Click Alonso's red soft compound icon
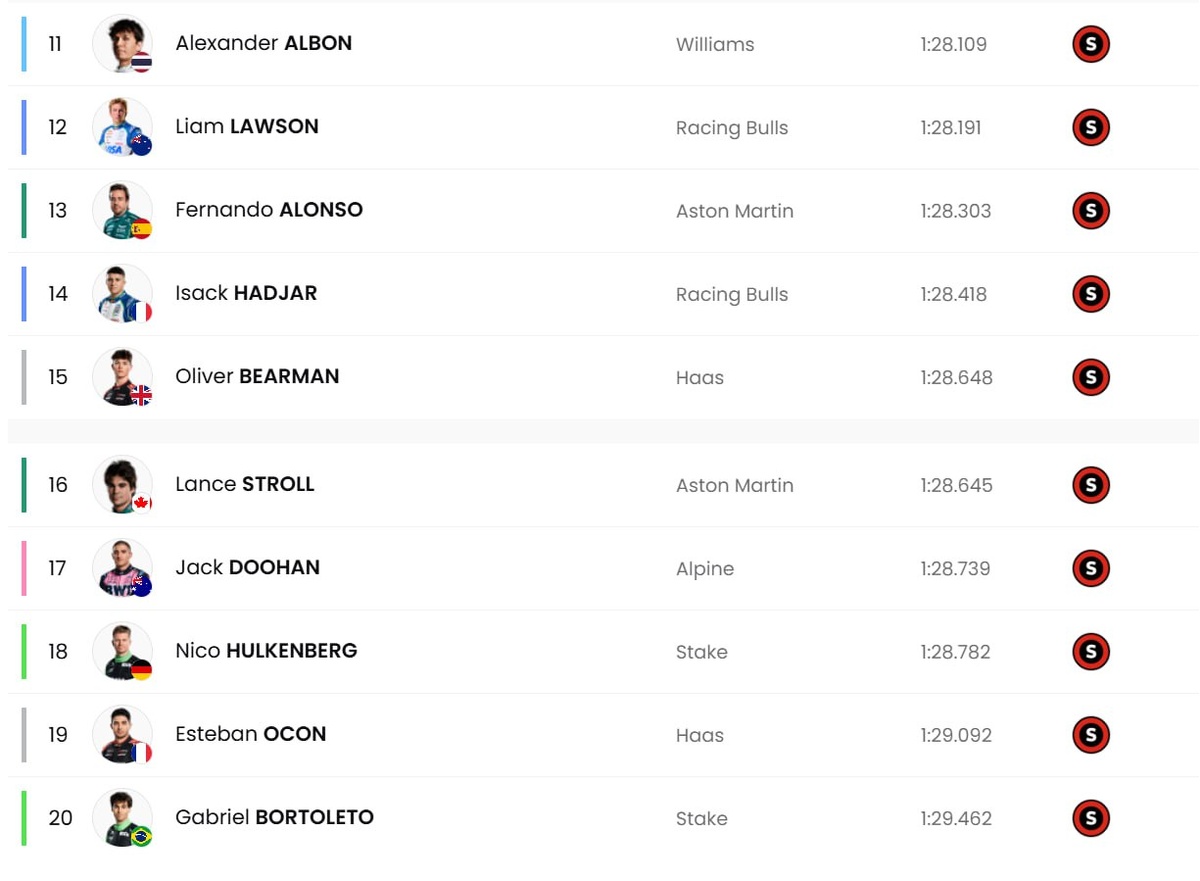 pyautogui.click(x=1091, y=210)
